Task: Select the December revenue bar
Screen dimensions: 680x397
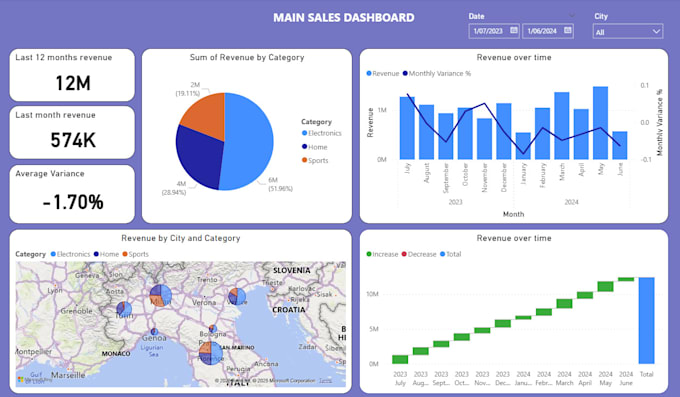Action: 504,131
